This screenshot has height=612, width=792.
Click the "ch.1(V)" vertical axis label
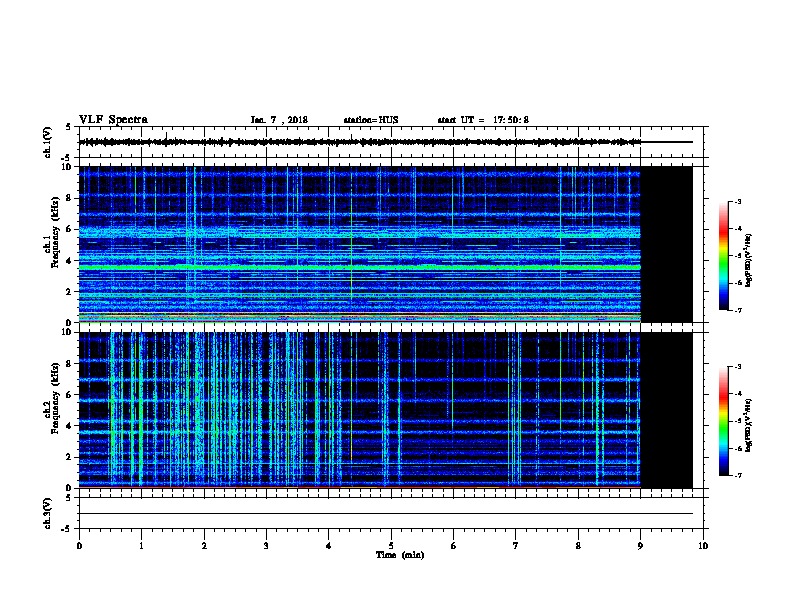click(x=48, y=142)
